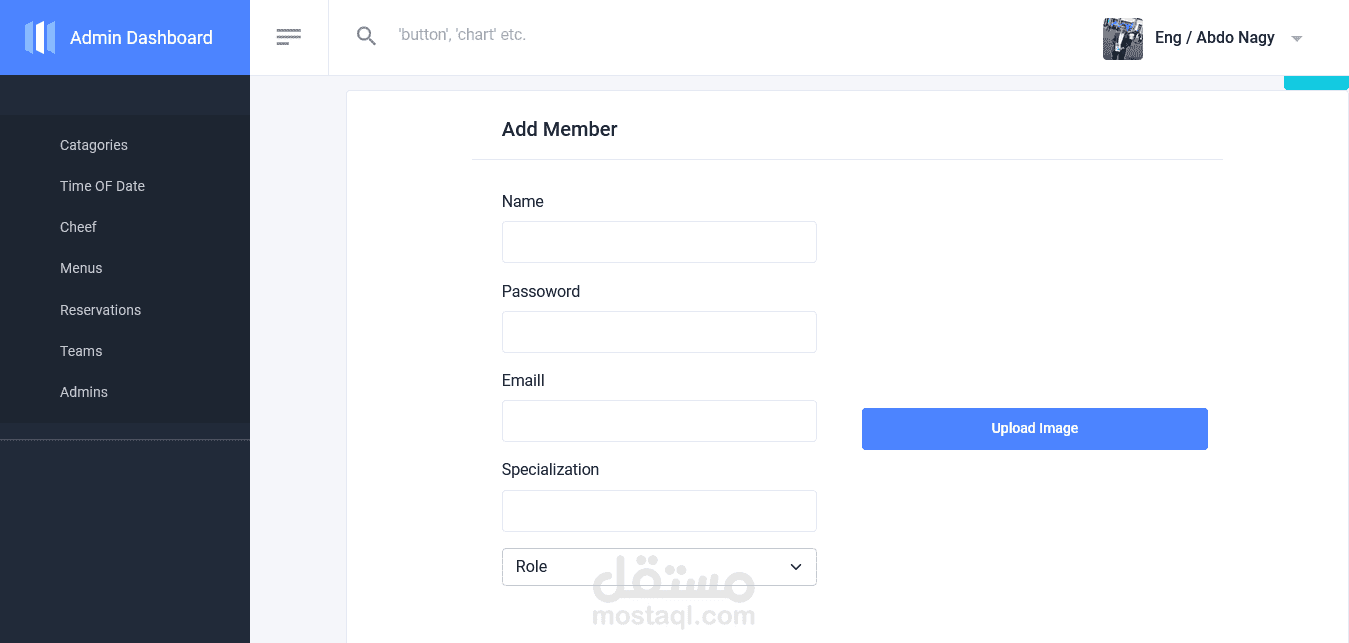
Task: Expand the Eng / Abdo Nagy dropdown arrow
Action: click(x=1297, y=39)
